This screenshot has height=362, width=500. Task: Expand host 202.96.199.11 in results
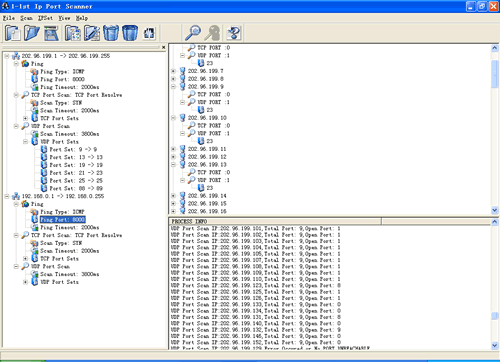click(173, 149)
